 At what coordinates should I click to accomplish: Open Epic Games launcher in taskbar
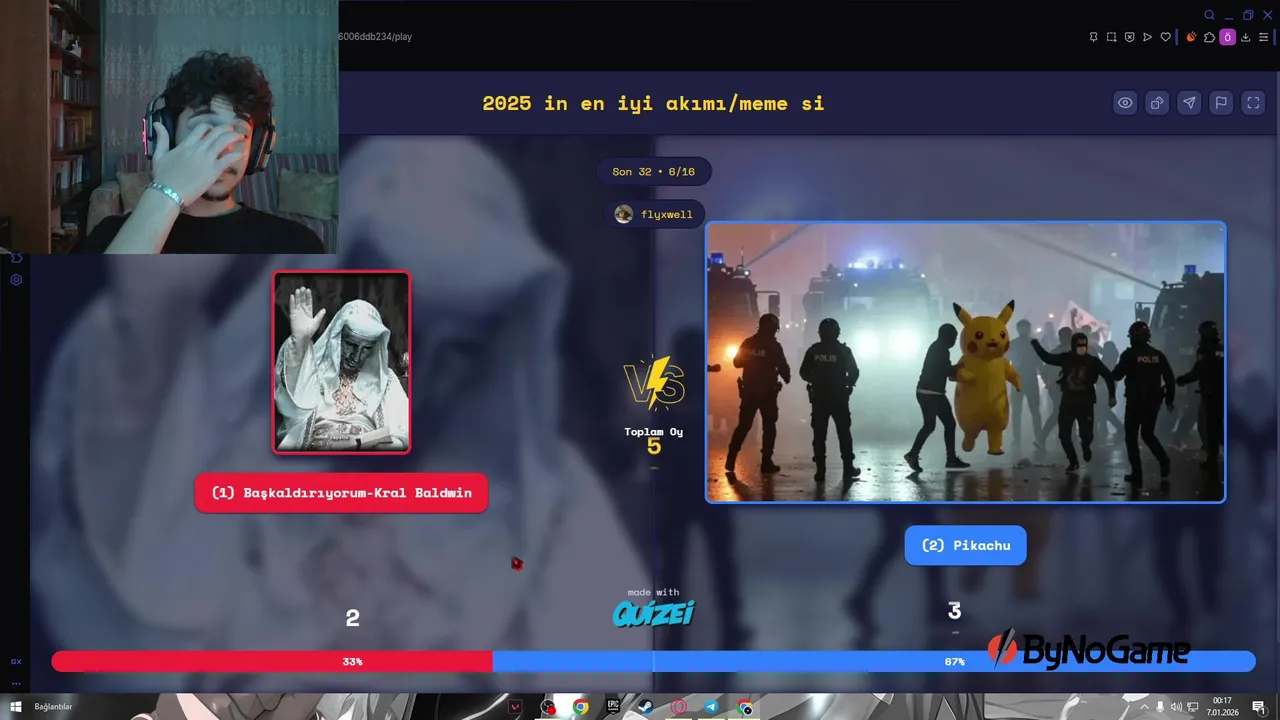point(613,707)
